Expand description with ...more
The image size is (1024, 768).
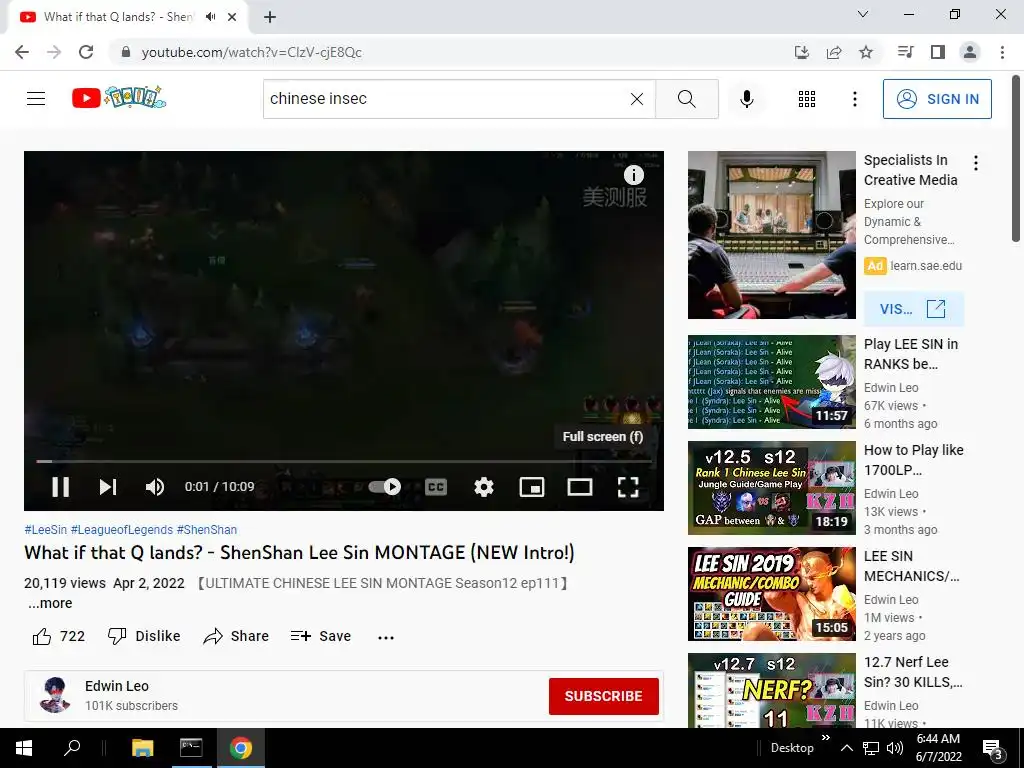coord(50,603)
